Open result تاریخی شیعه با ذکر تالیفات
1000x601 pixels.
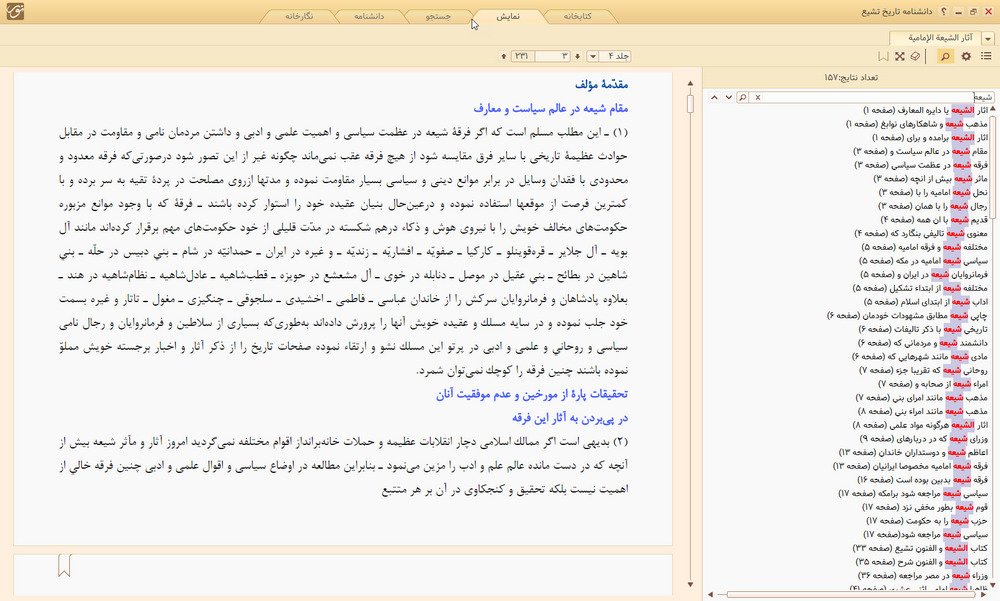[x=923, y=329]
